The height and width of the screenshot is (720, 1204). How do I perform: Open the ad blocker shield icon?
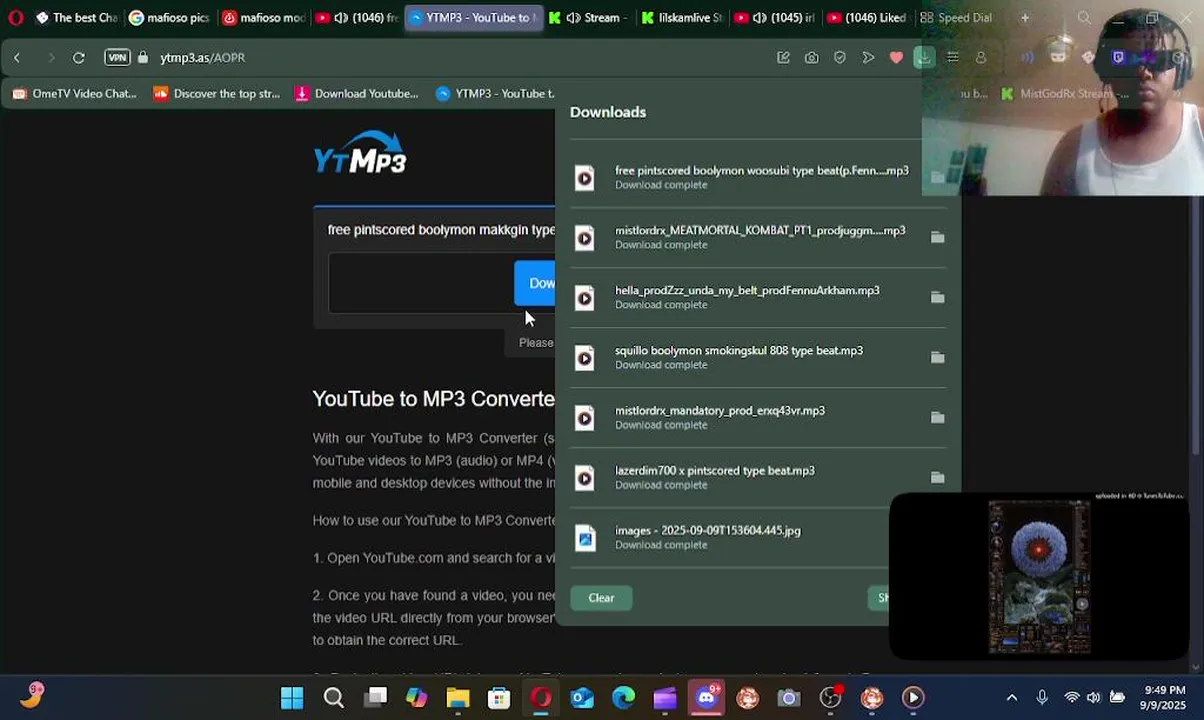(840, 58)
